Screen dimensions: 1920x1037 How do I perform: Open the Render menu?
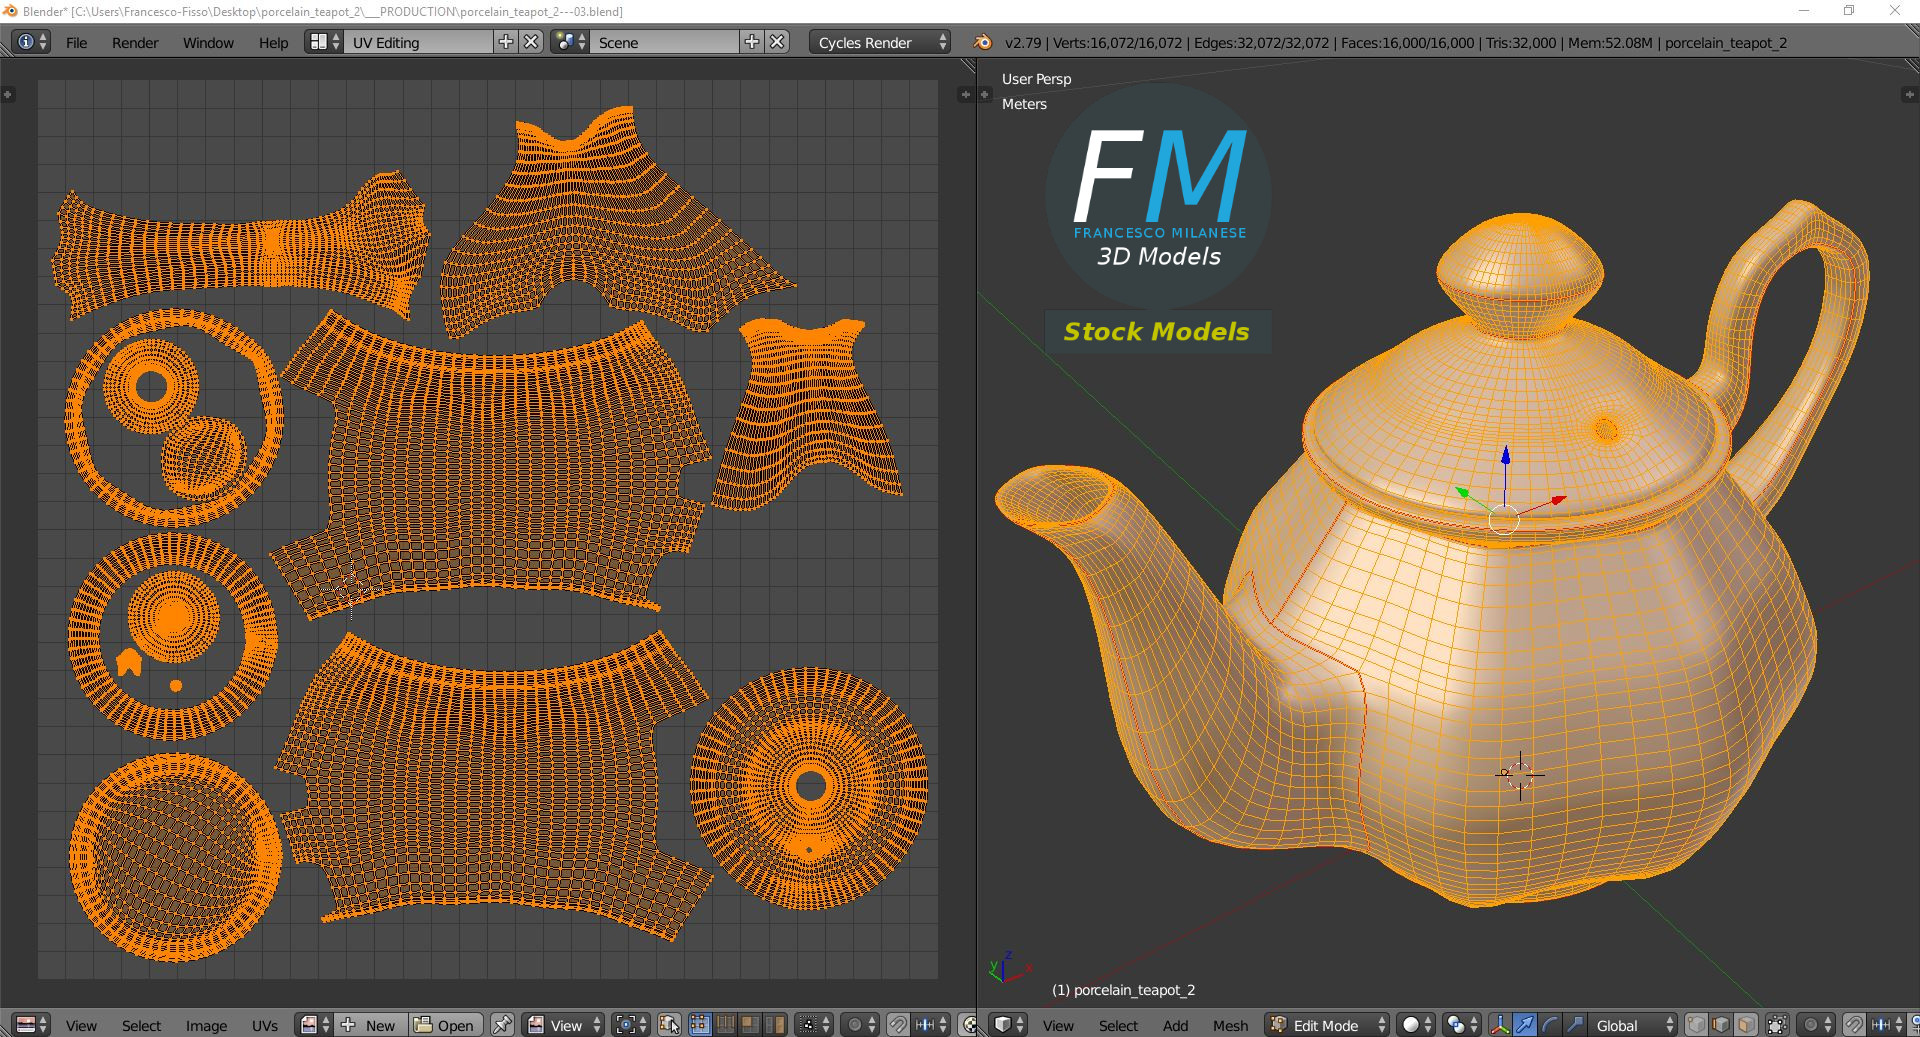(x=135, y=43)
